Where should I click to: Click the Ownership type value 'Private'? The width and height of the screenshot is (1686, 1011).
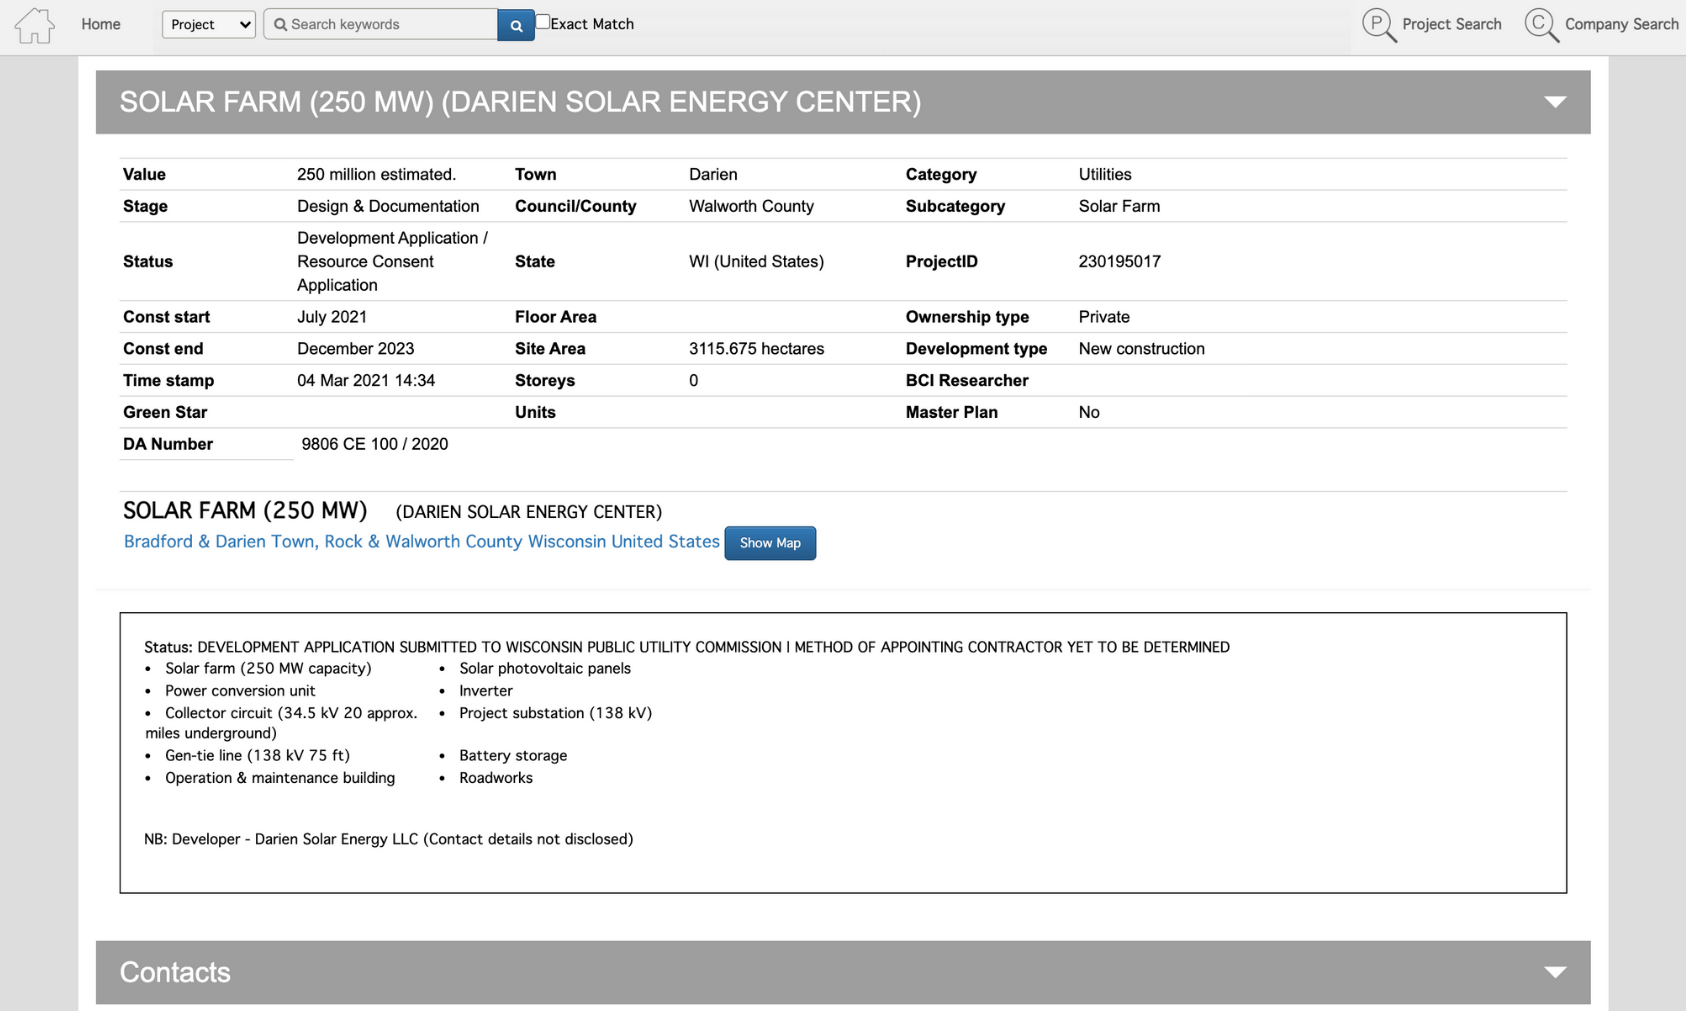click(x=1104, y=317)
